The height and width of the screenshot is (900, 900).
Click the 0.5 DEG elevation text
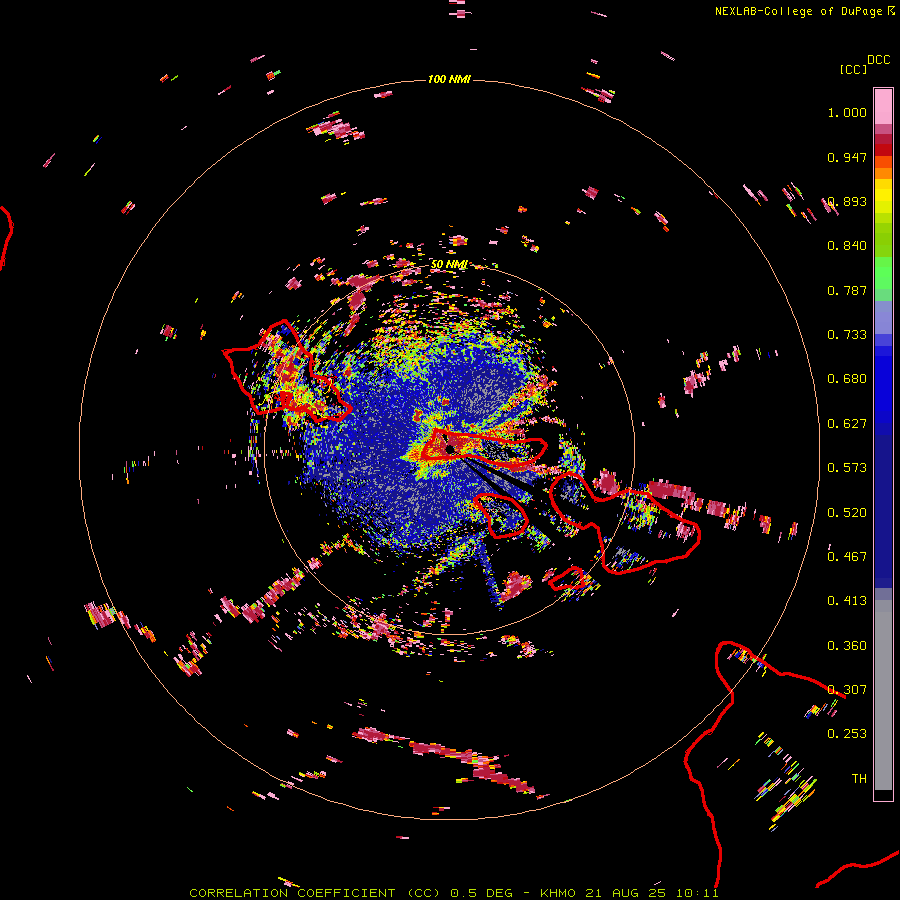(x=481, y=893)
